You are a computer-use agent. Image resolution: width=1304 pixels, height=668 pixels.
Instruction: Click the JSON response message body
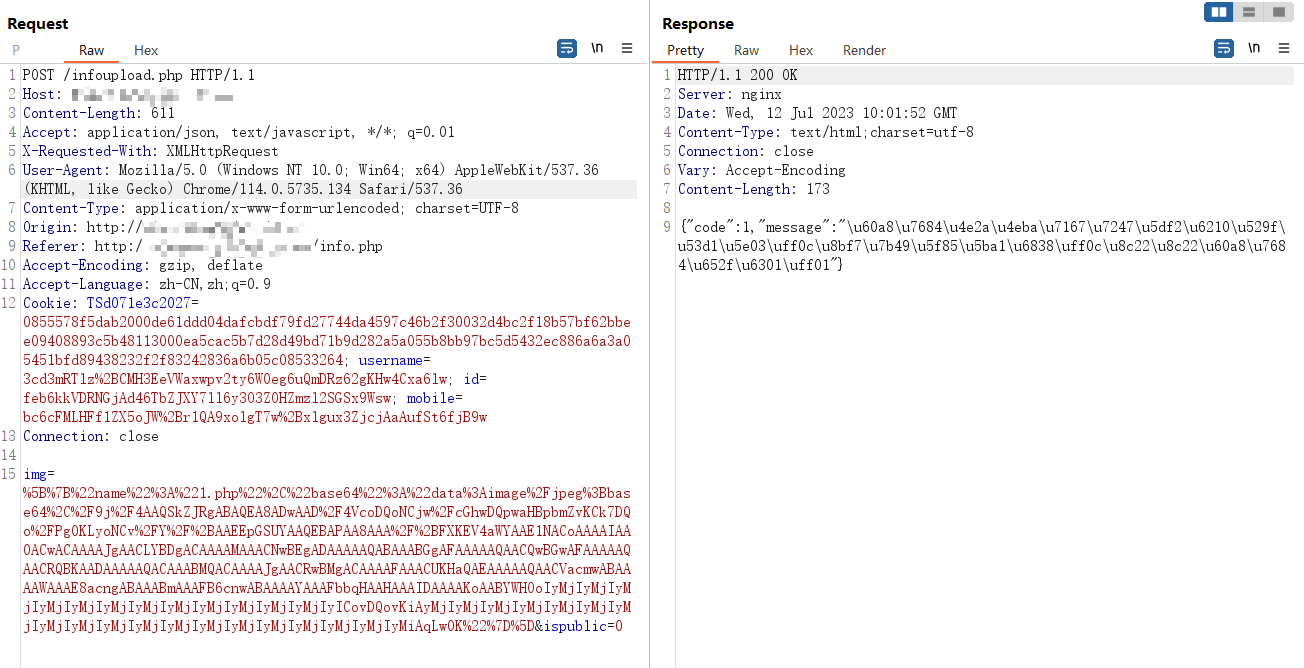tap(984, 246)
